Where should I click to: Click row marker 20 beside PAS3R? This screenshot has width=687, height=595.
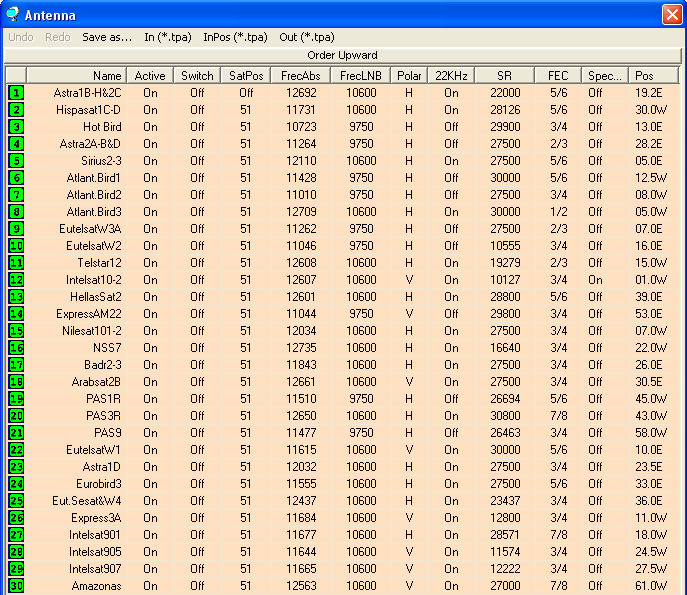pos(16,416)
